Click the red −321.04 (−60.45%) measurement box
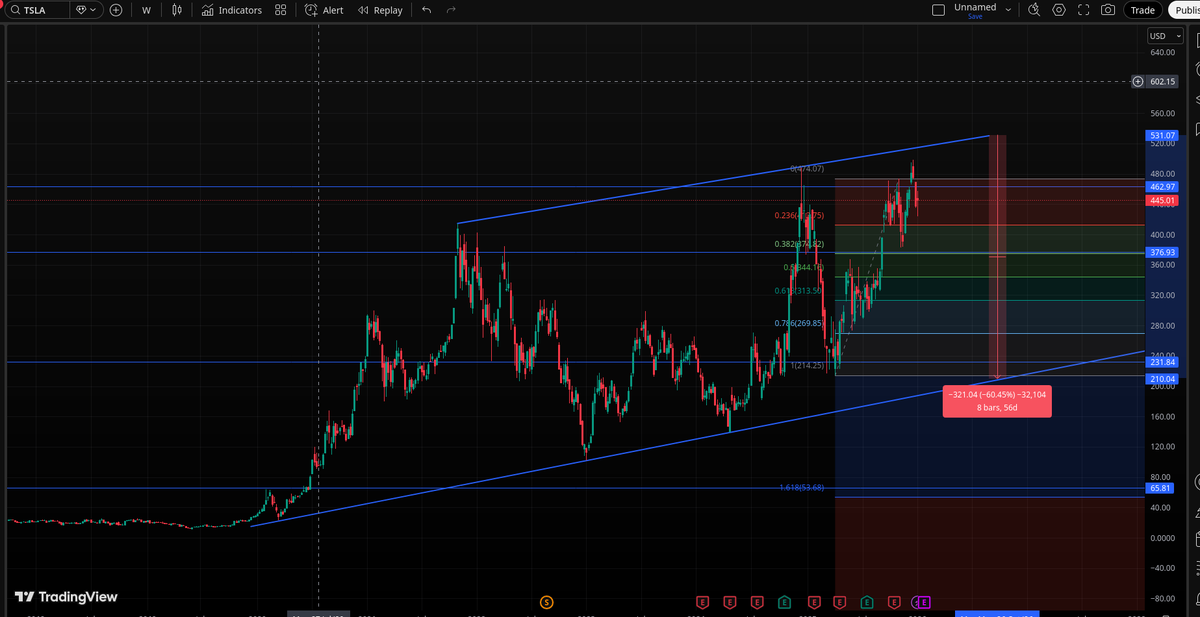 pos(997,401)
